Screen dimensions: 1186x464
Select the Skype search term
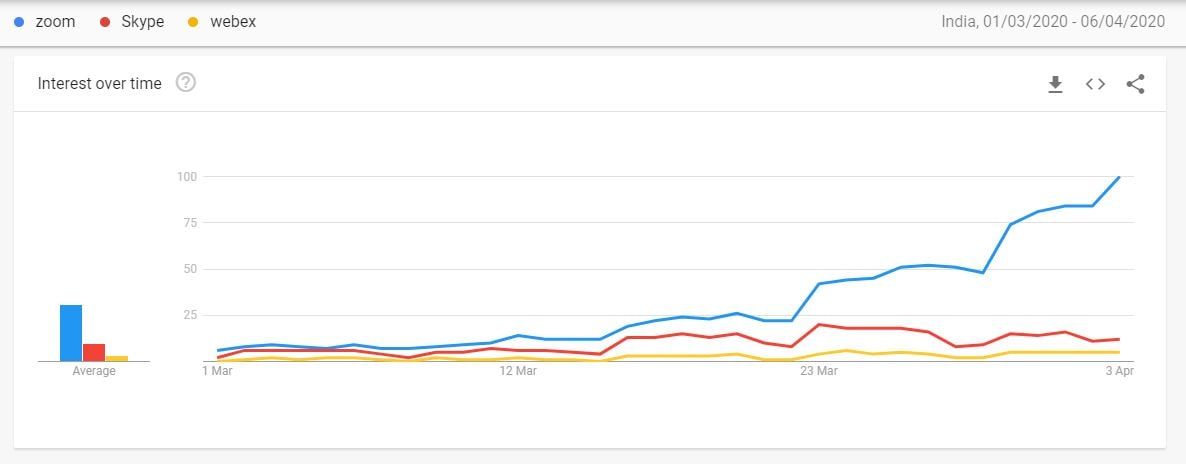[142, 22]
